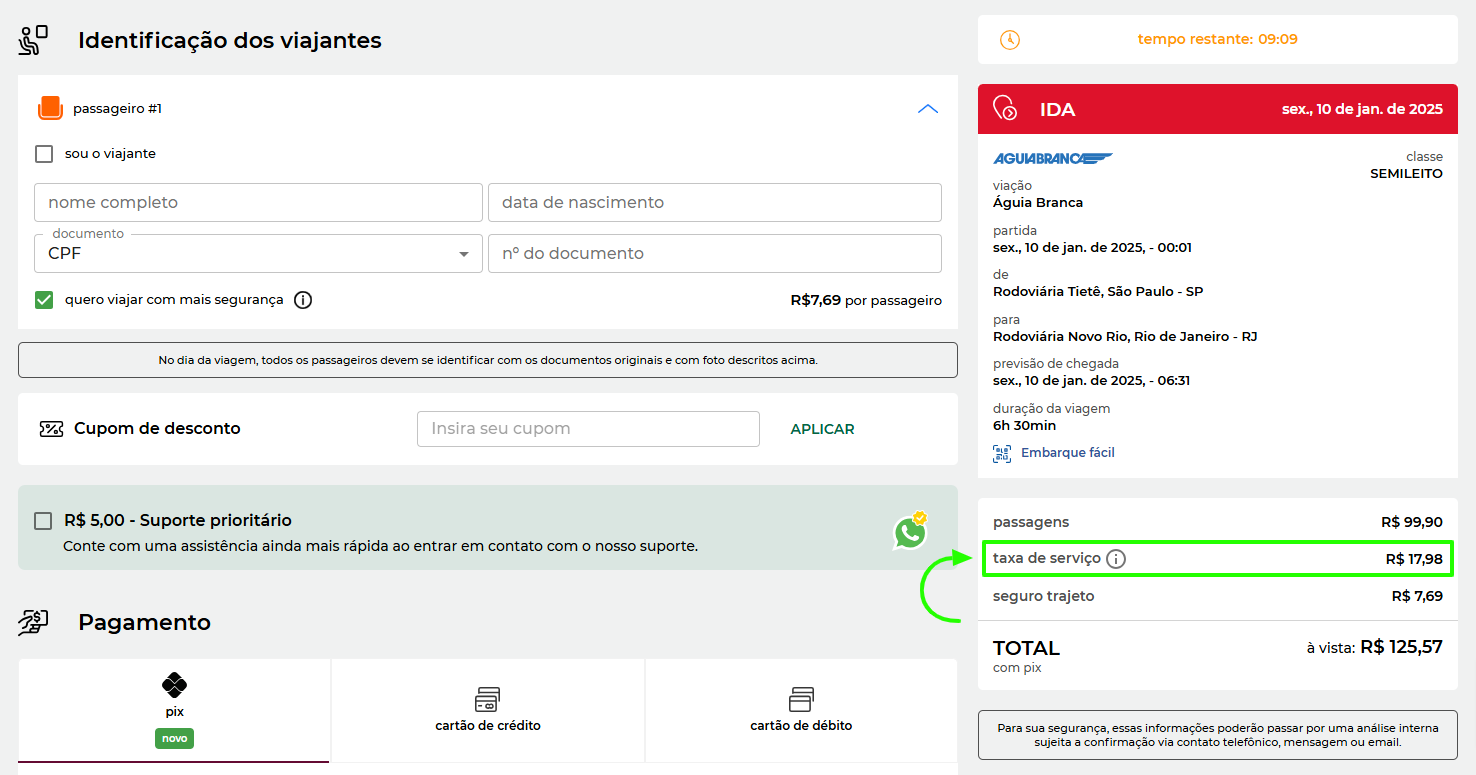
Task: Click the money icon next to Pagamento
Action: (35, 621)
